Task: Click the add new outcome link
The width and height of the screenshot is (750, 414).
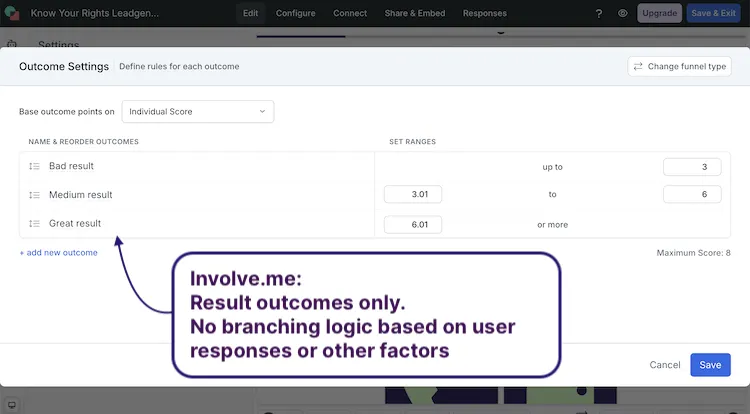Action: pos(58,252)
